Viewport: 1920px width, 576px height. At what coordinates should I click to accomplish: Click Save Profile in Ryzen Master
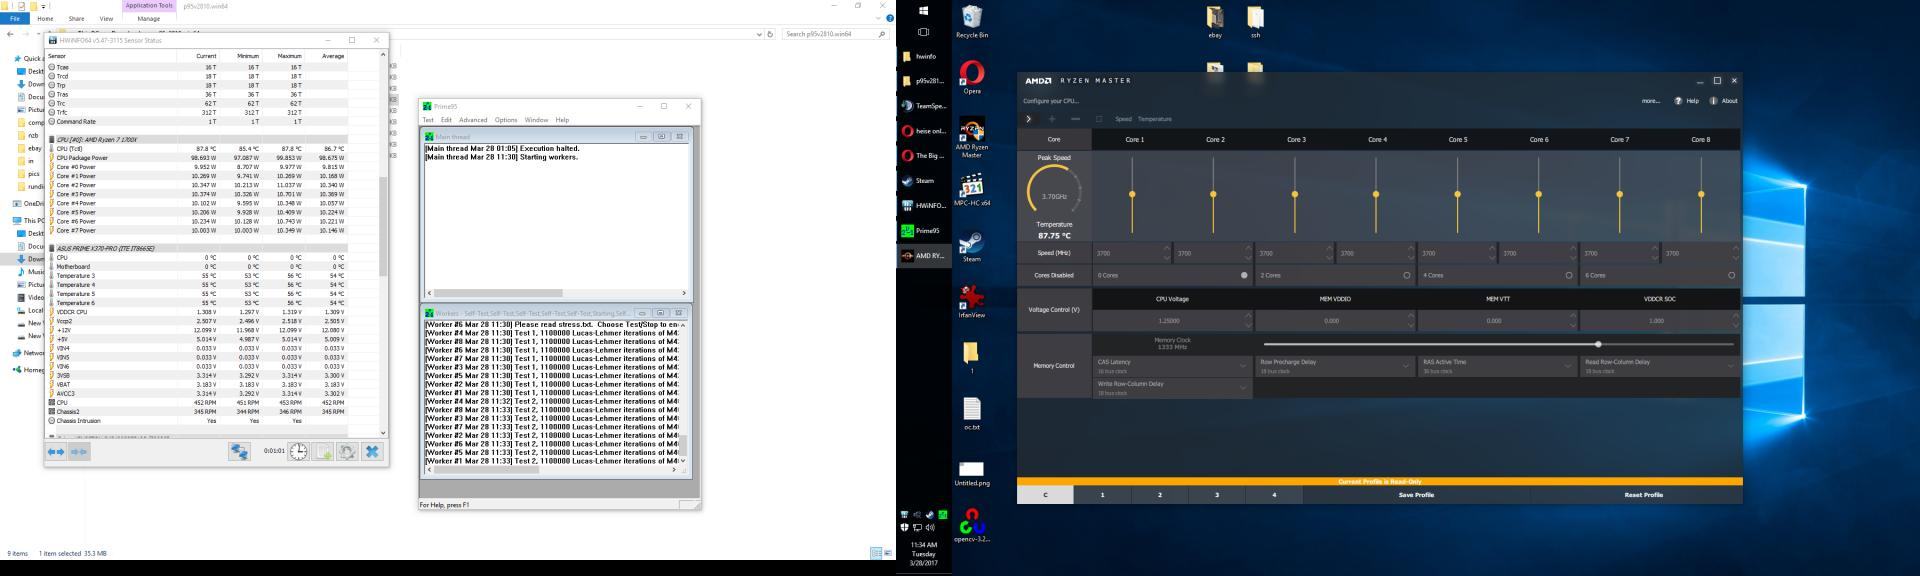tap(1415, 495)
